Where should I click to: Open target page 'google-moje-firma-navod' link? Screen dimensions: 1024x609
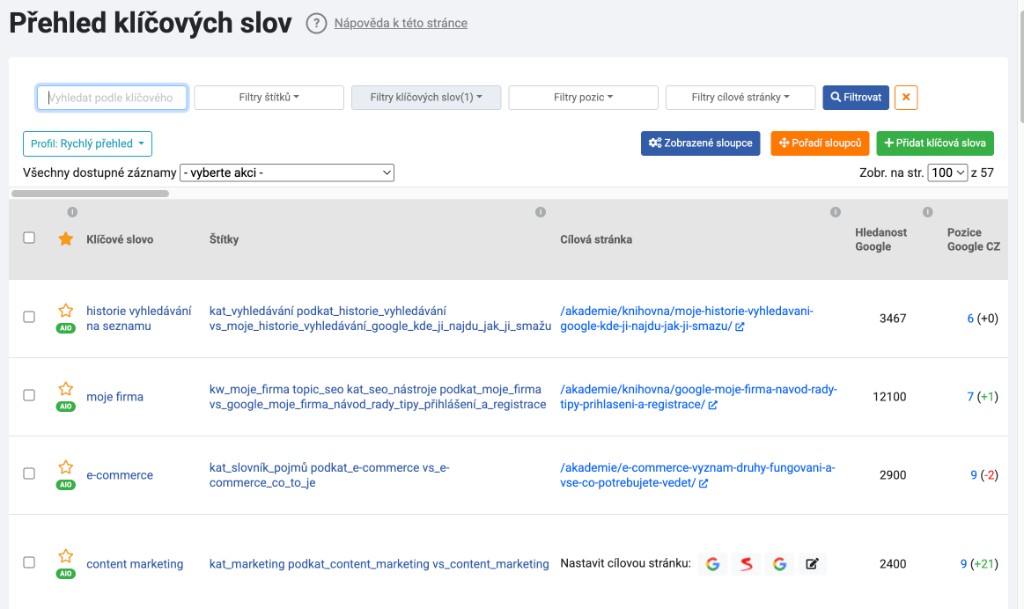[x=698, y=397]
